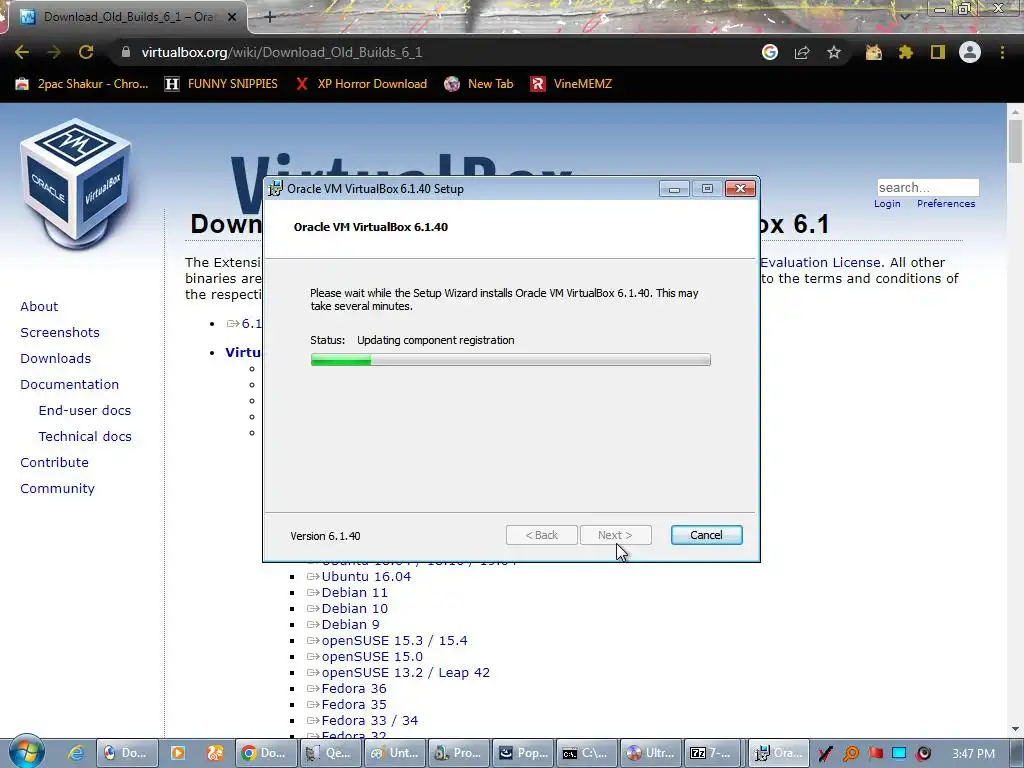Viewport: 1024px width, 768px height.
Task: Visit the Contribute page
Action: [54, 462]
